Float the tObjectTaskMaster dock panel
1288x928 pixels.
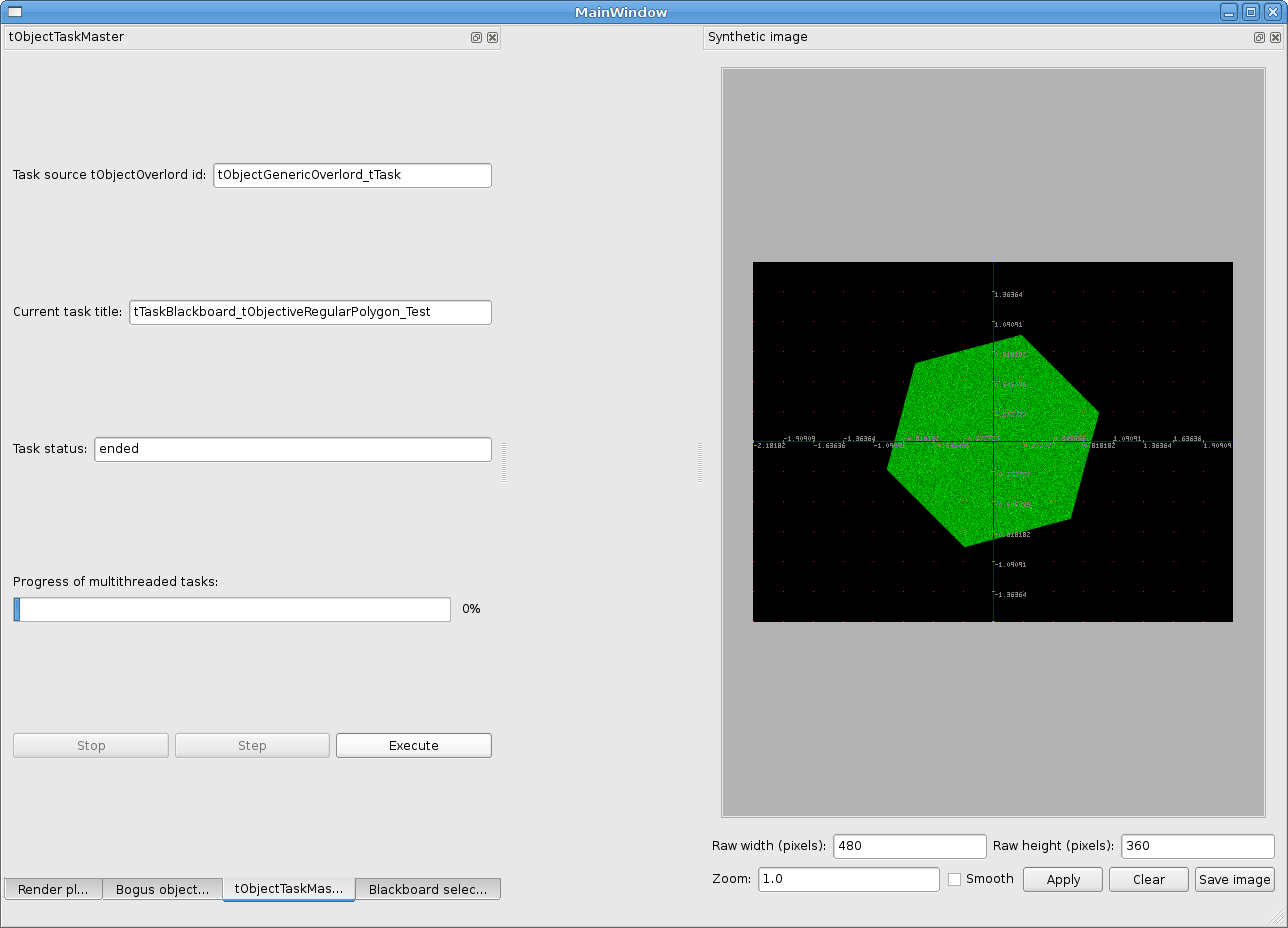[476, 37]
